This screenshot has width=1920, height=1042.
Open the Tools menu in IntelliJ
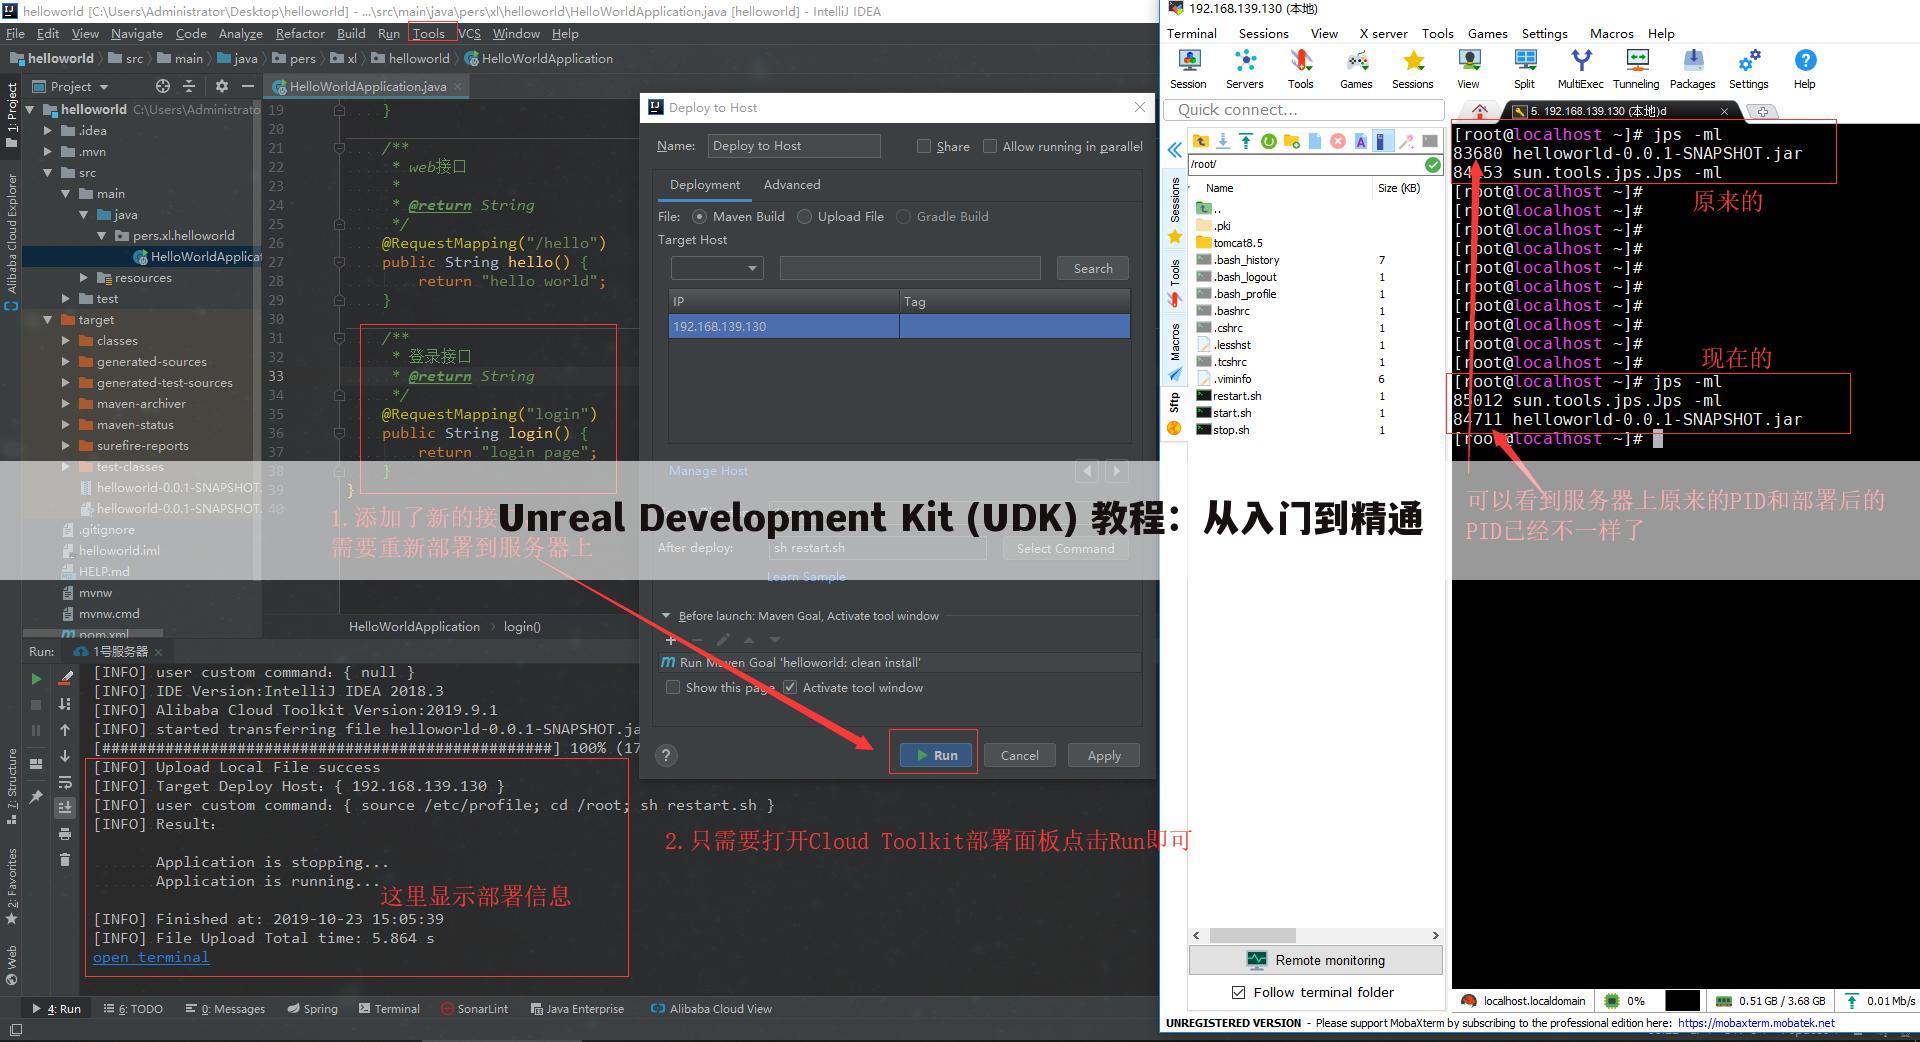tap(429, 33)
